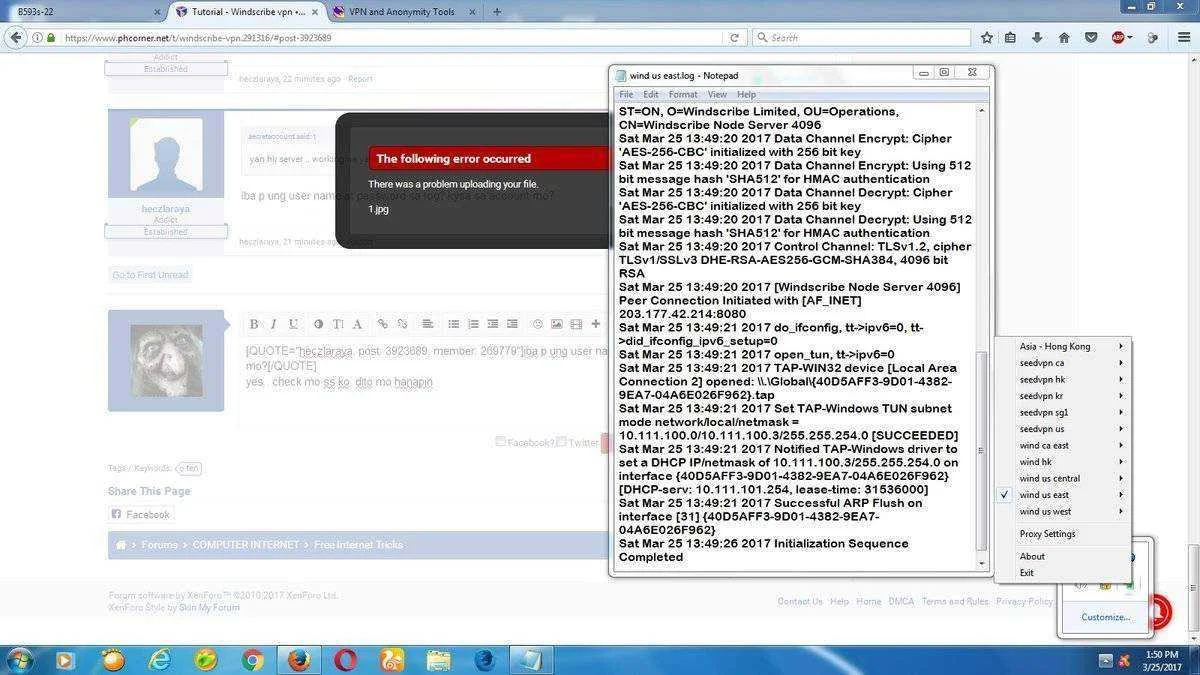This screenshot has width=1200, height=675.
Task: Insert link using editor chain icon
Action: (383, 324)
